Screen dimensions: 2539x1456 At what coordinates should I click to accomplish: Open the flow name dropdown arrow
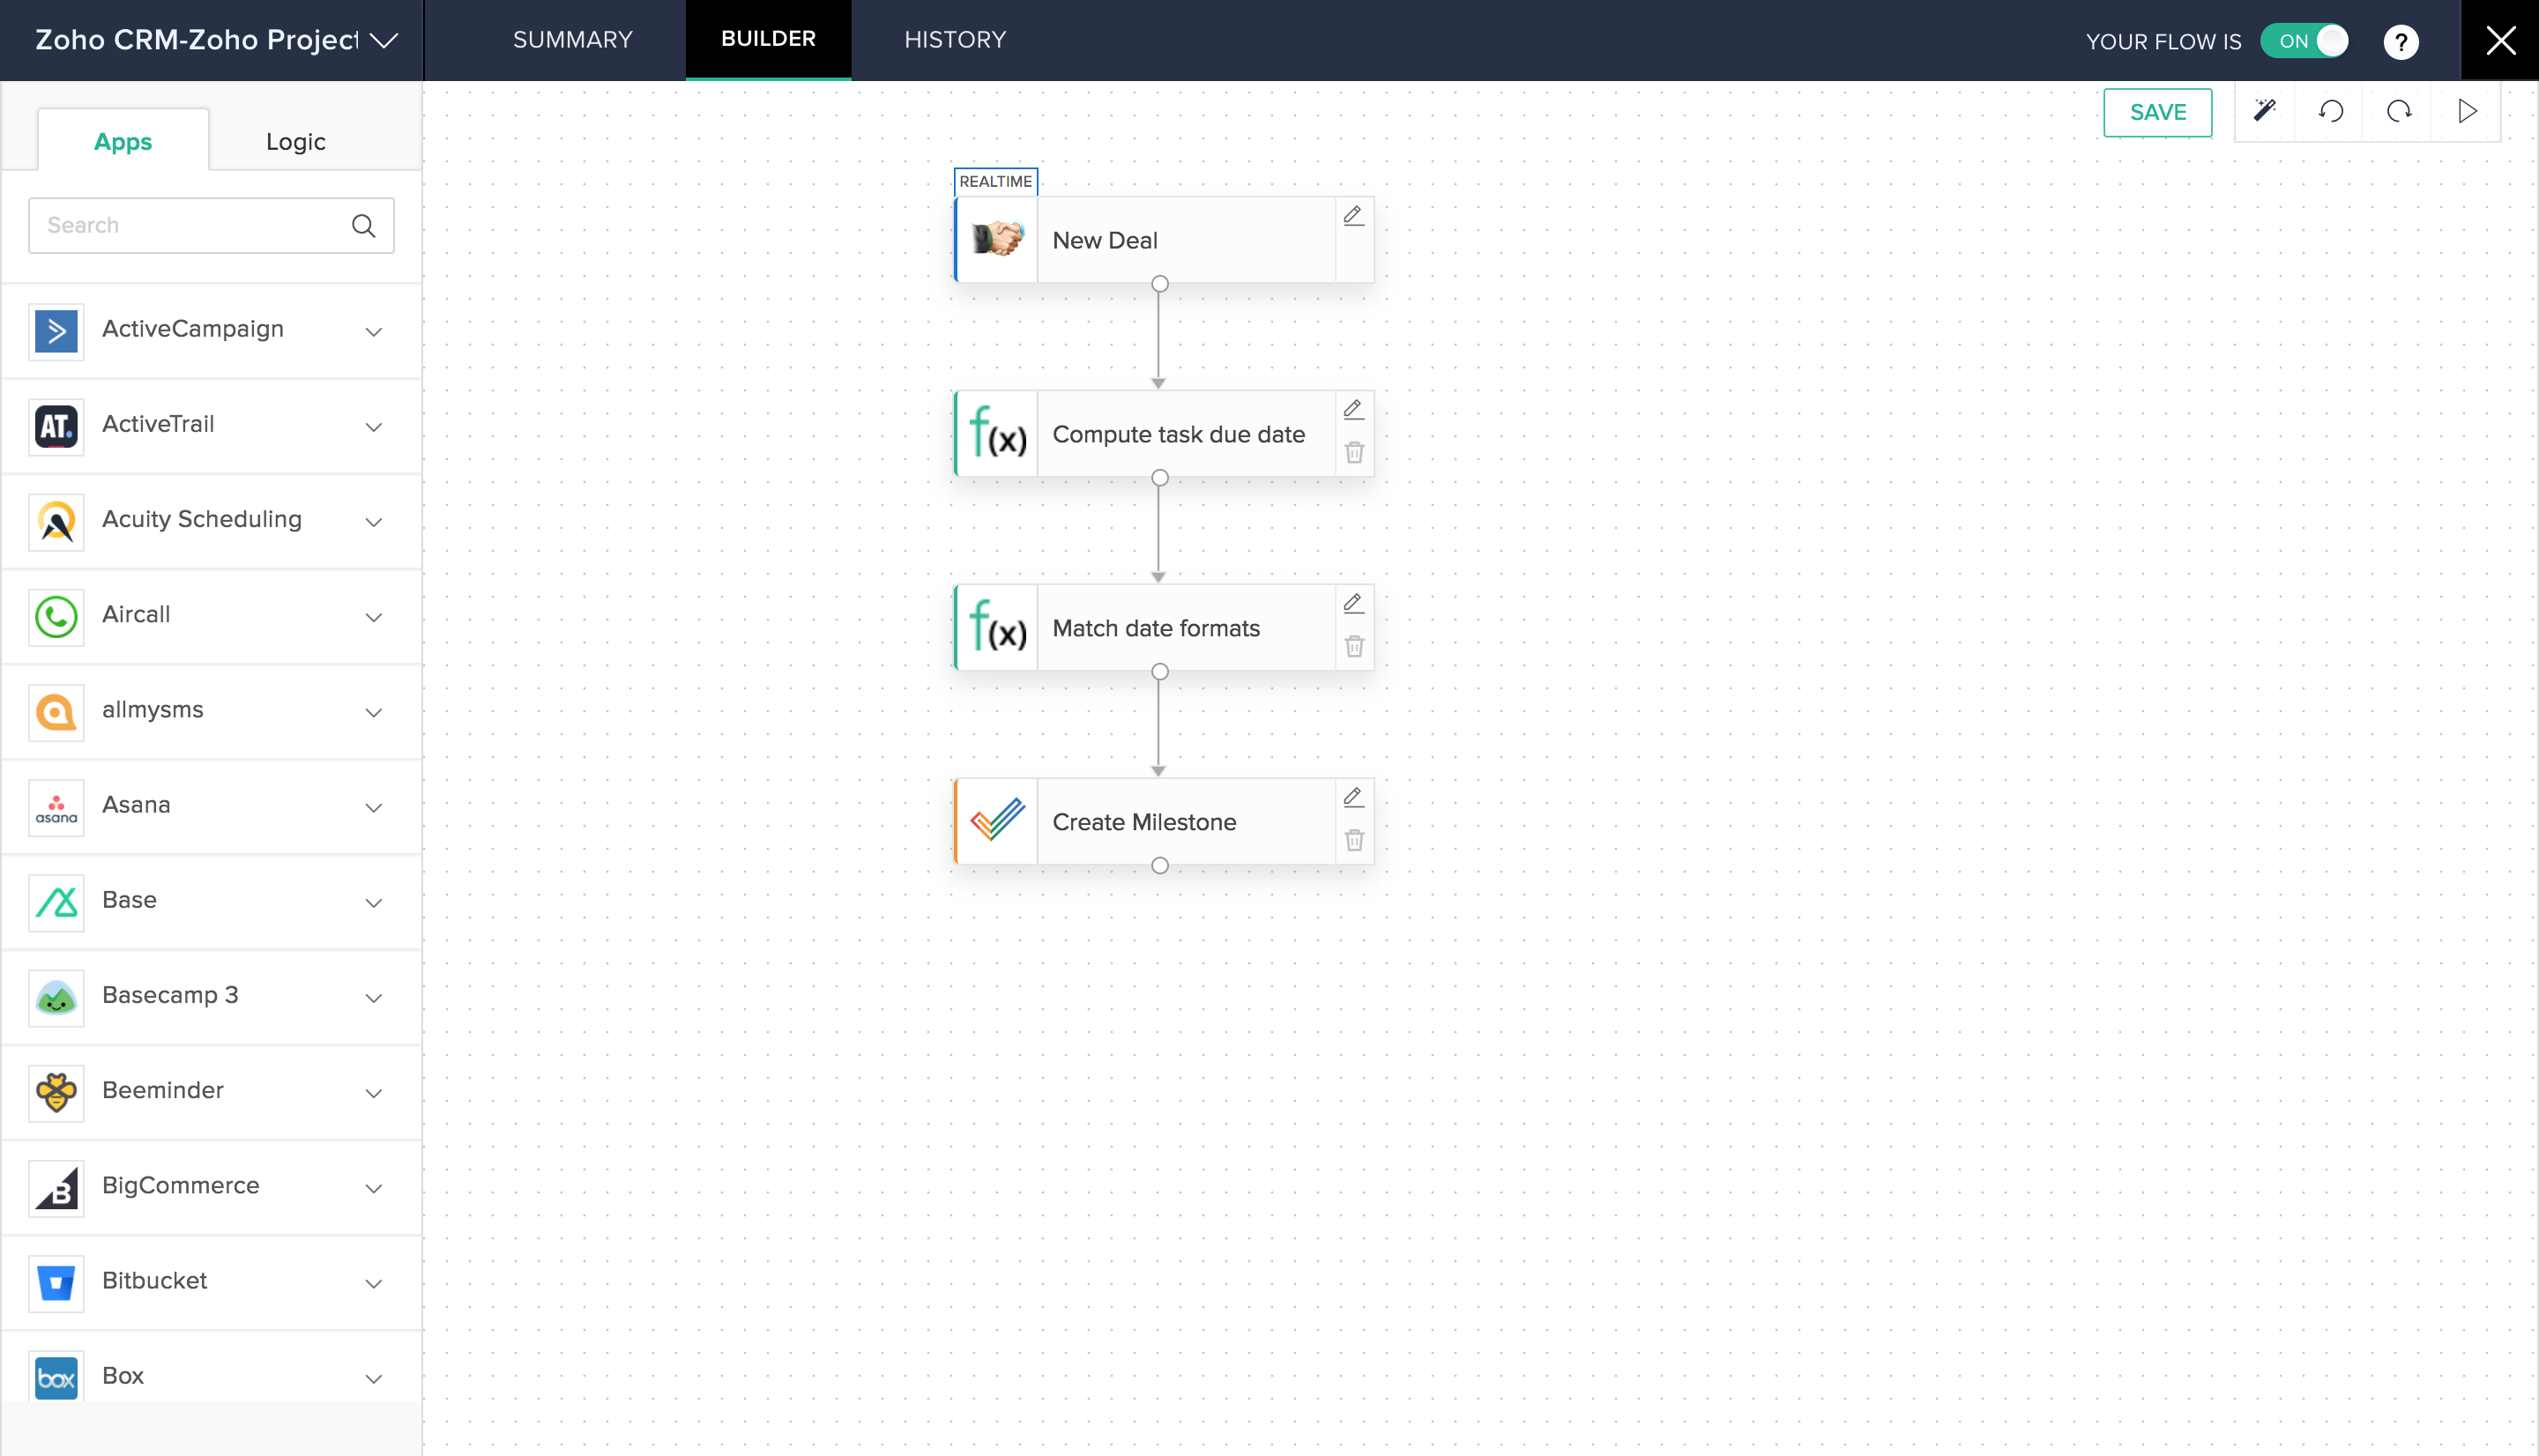384,41
